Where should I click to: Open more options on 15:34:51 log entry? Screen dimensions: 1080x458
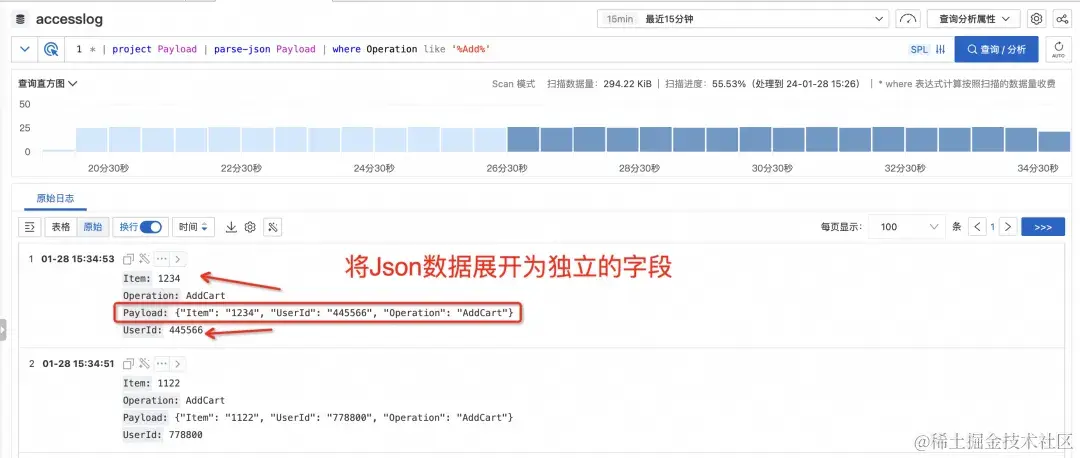pos(161,364)
